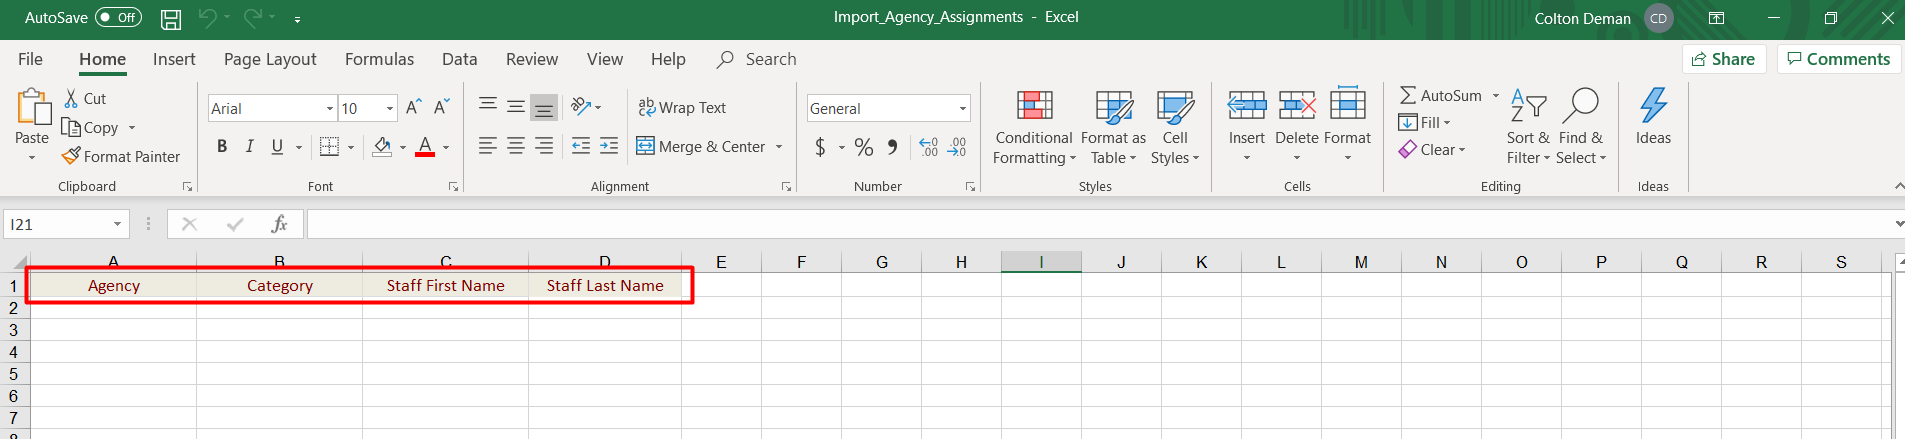Click Percent Style icon
Screen dimensions: 1905x439
pos(864,147)
